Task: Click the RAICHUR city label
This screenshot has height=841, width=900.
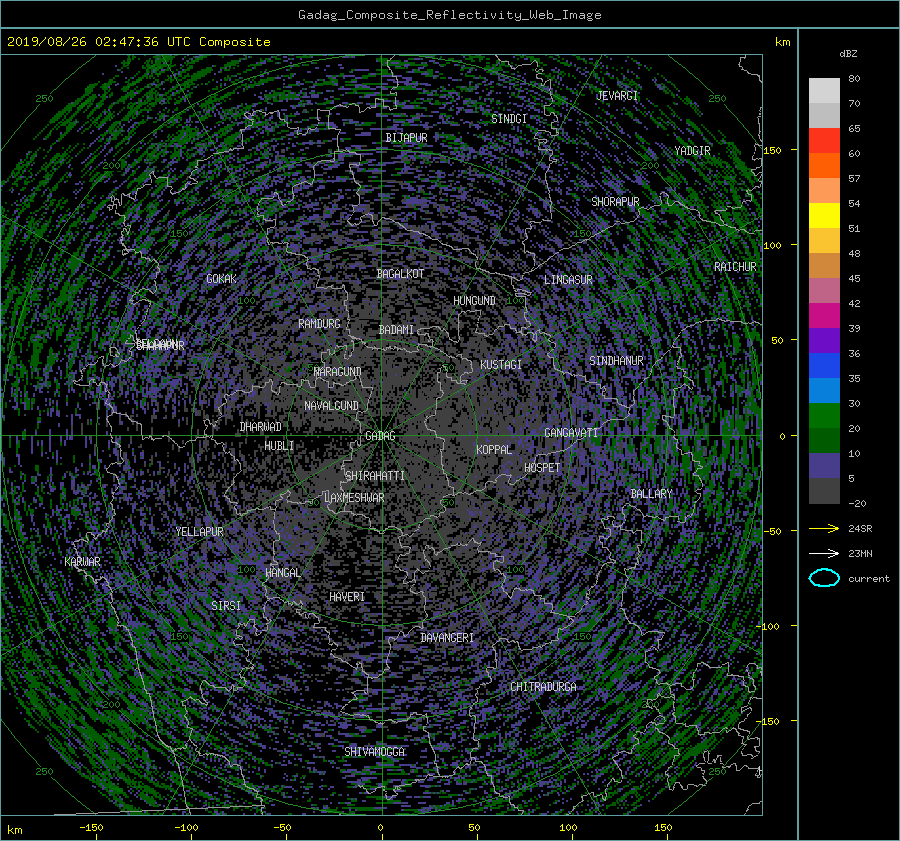Action: (x=735, y=267)
